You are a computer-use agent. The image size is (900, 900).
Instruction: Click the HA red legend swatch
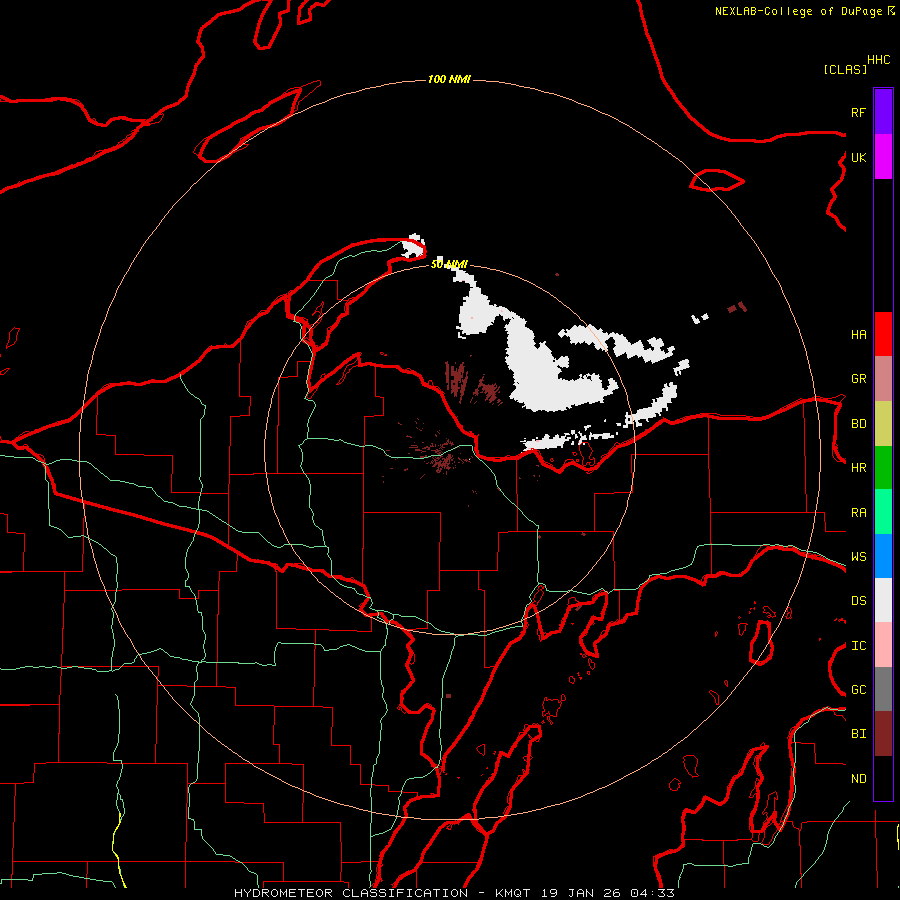pyautogui.click(x=883, y=334)
